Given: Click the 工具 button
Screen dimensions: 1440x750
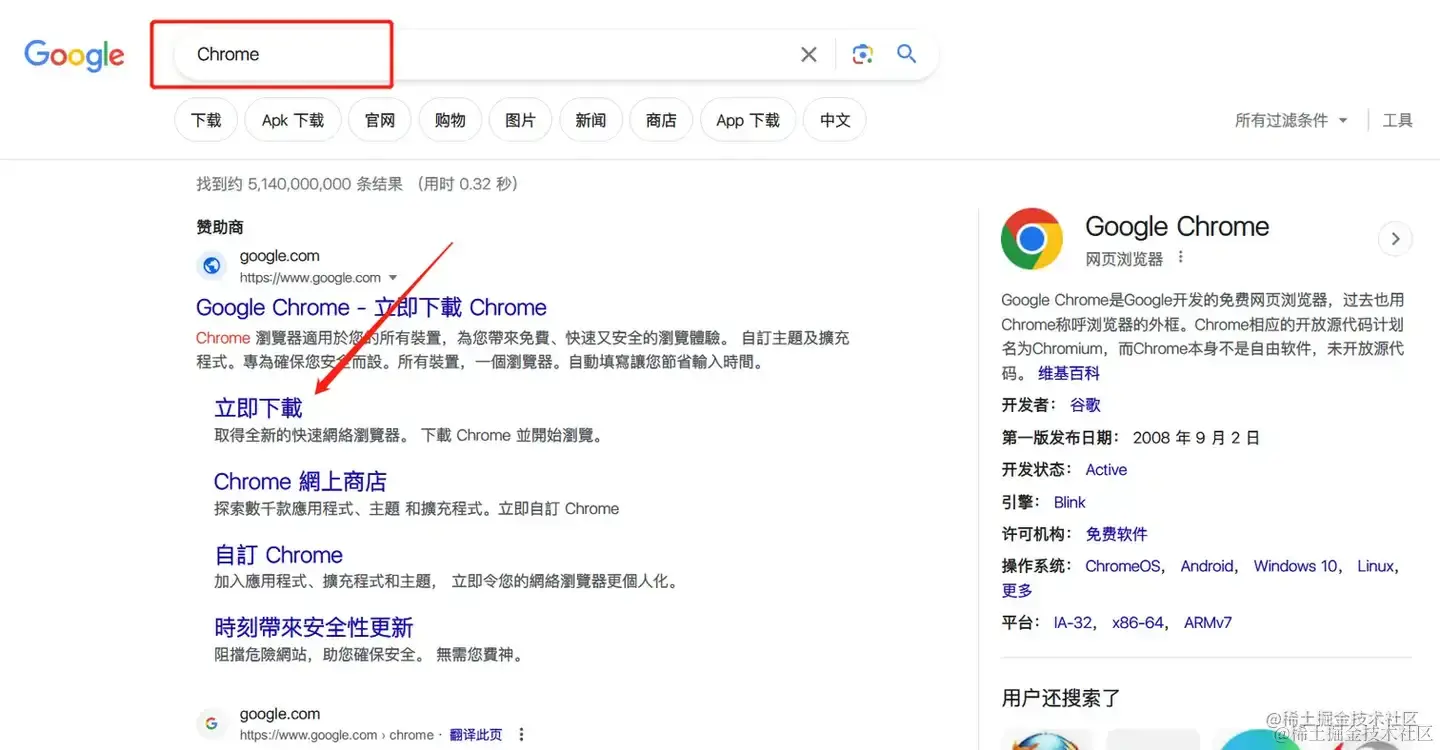Looking at the screenshot, I should (1397, 120).
